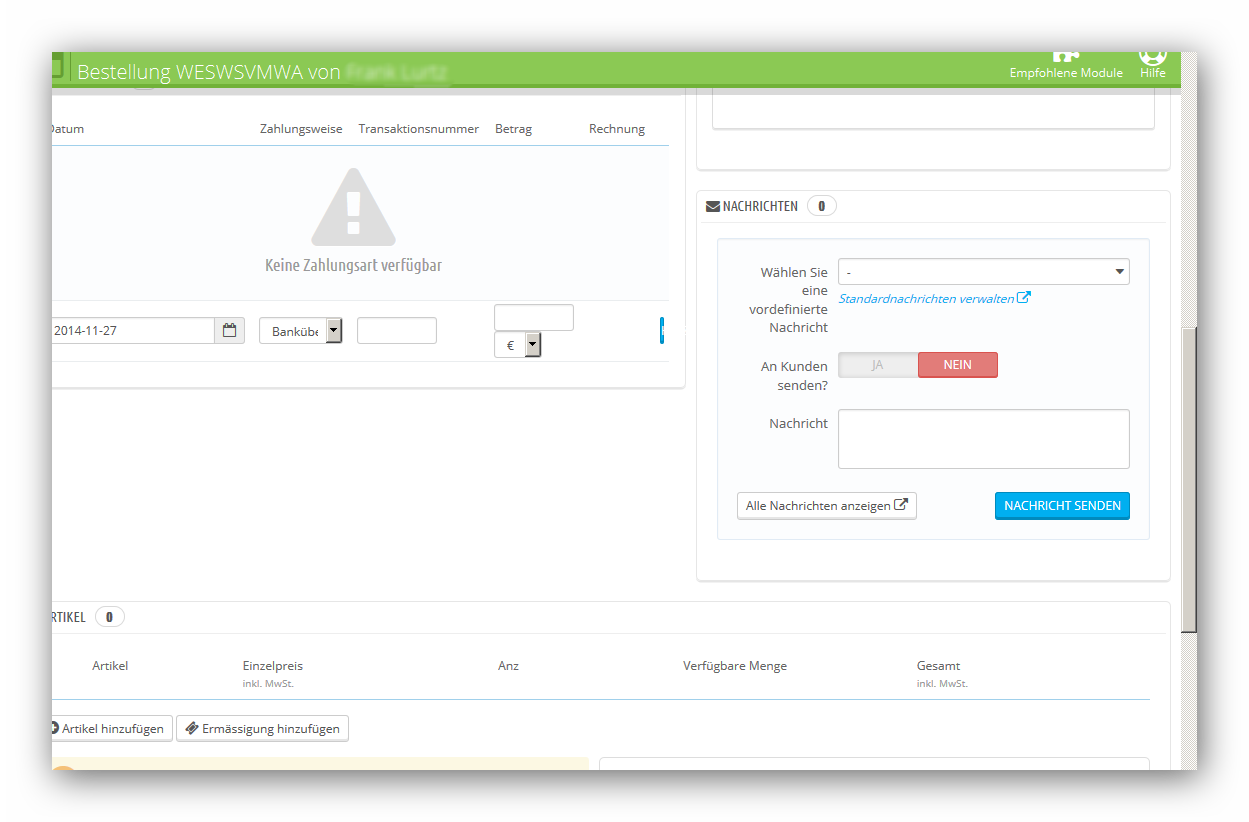The image size is (1249, 822).
Task: Open the euro currency dropdown
Action: coord(518,345)
